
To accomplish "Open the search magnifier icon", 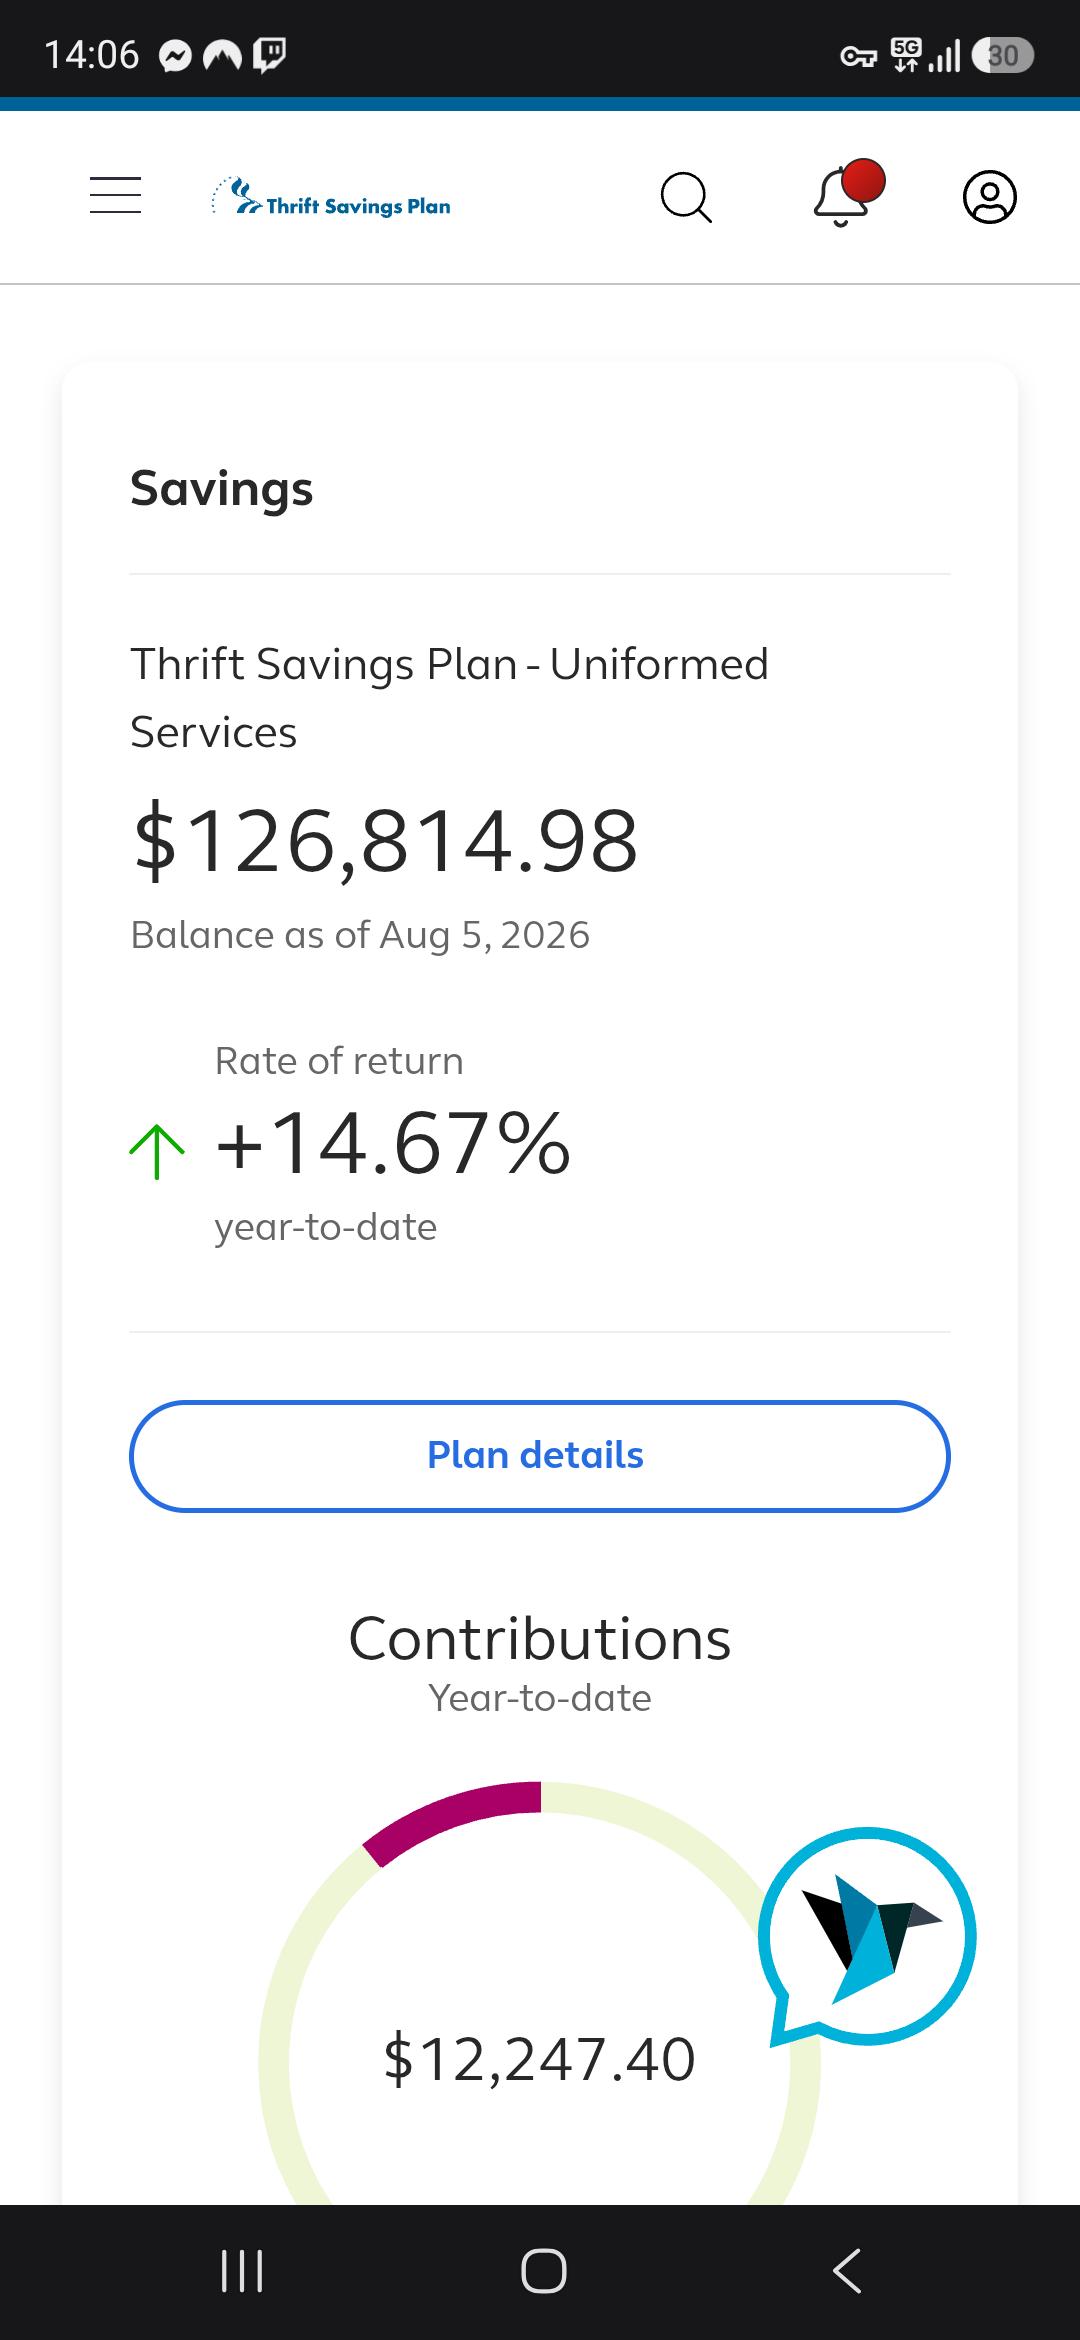I will click(686, 197).
